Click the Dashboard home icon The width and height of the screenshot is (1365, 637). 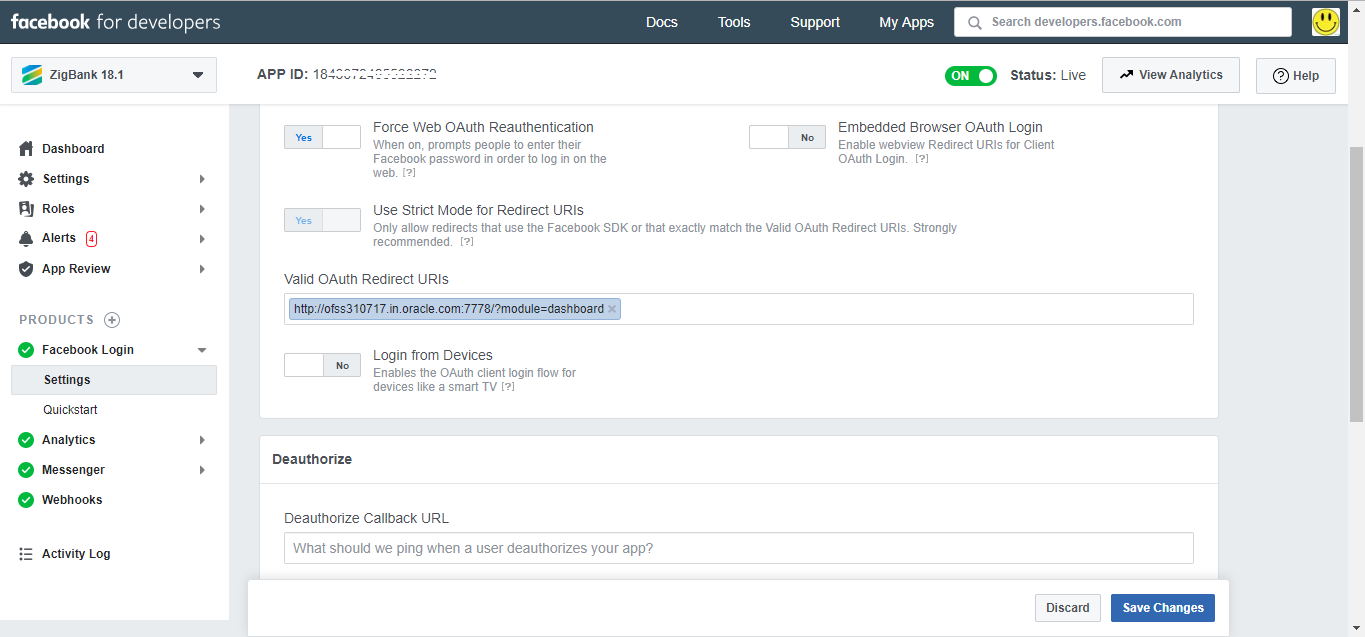[x=26, y=148]
